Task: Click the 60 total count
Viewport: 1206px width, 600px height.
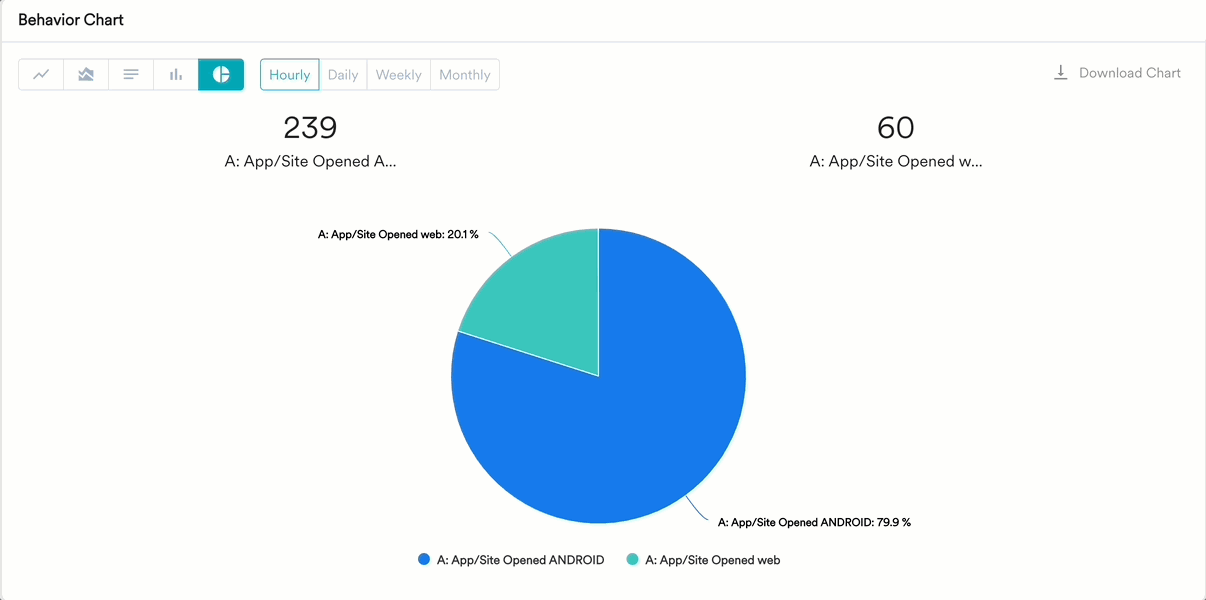Action: point(895,128)
